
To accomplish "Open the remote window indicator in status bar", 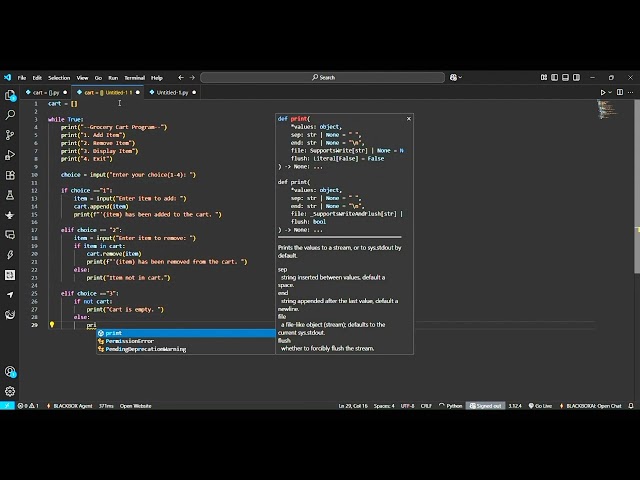I will [x=7, y=406].
